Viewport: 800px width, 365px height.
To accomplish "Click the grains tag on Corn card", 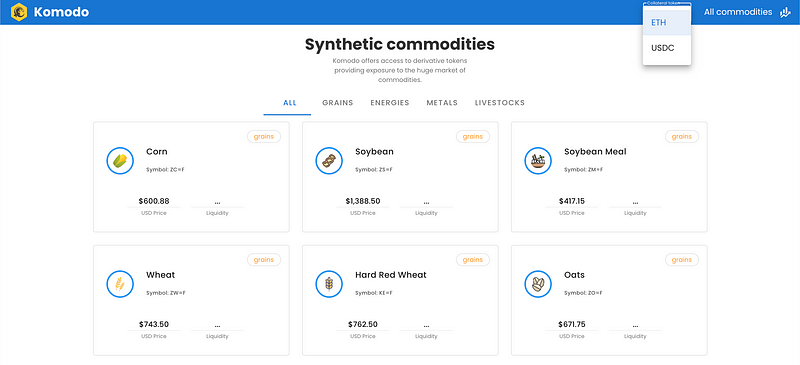I will tap(264, 136).
